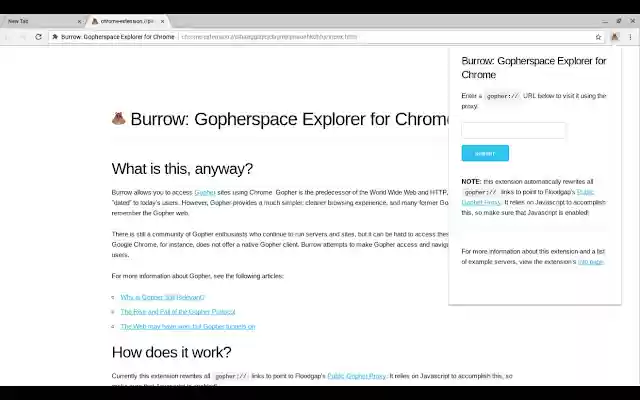
Task: Click 'How does it work?' heading
Action: coord(171,352)
